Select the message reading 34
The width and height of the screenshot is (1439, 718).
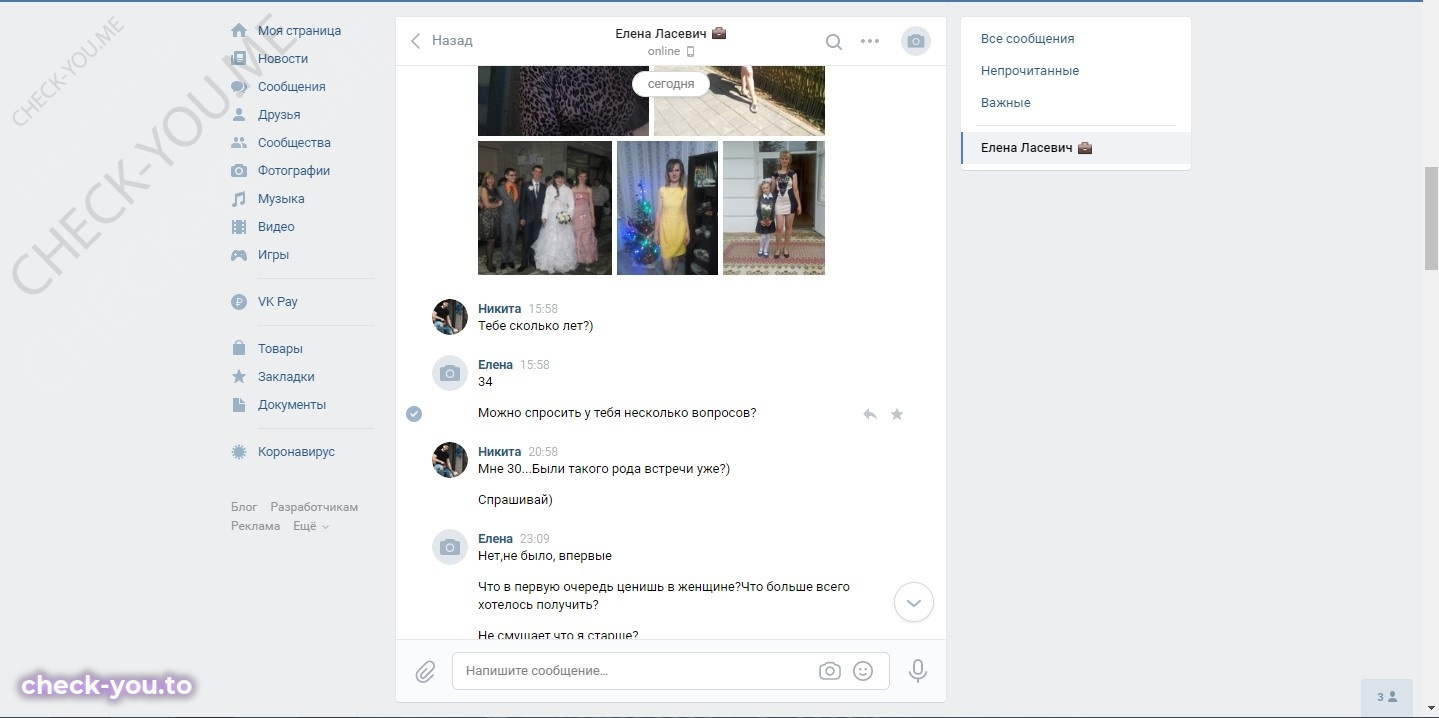click(x=485, y=382)
